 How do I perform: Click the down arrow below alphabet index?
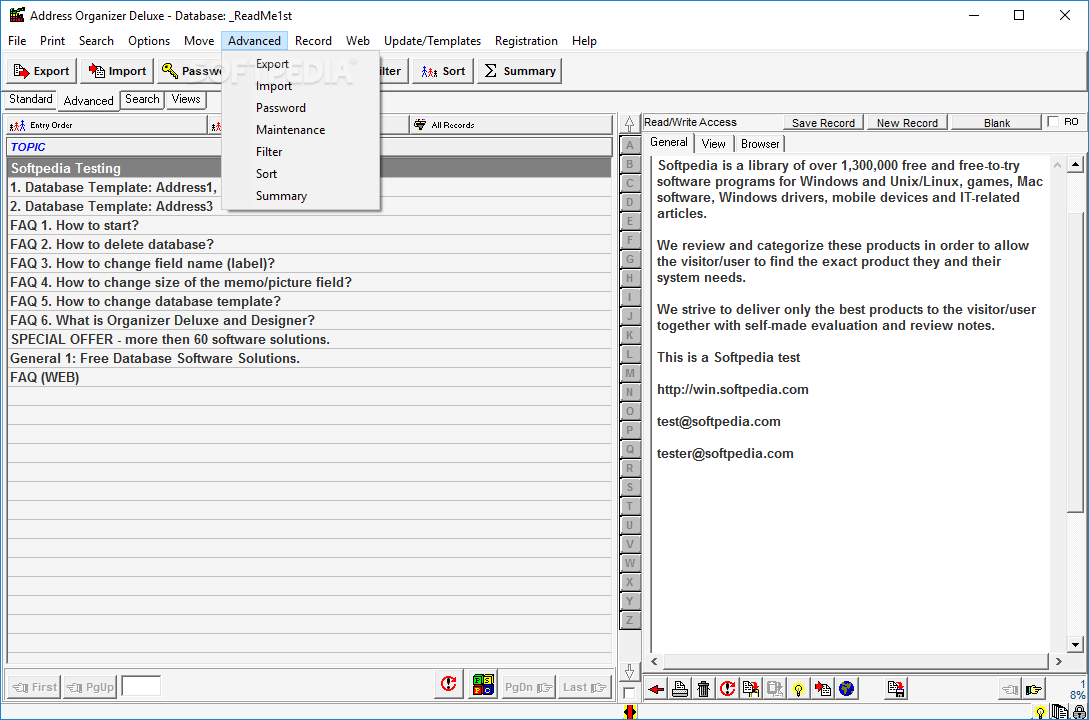coord(629,671)
